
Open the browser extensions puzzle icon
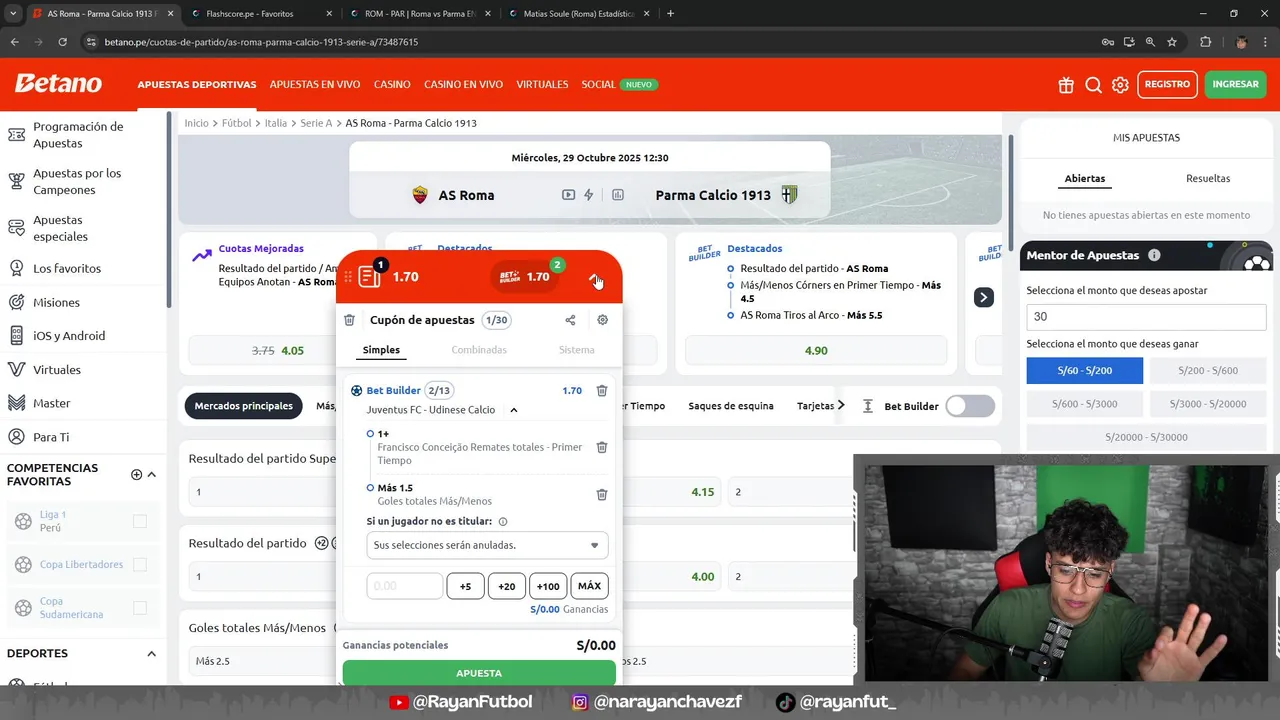1205,42
